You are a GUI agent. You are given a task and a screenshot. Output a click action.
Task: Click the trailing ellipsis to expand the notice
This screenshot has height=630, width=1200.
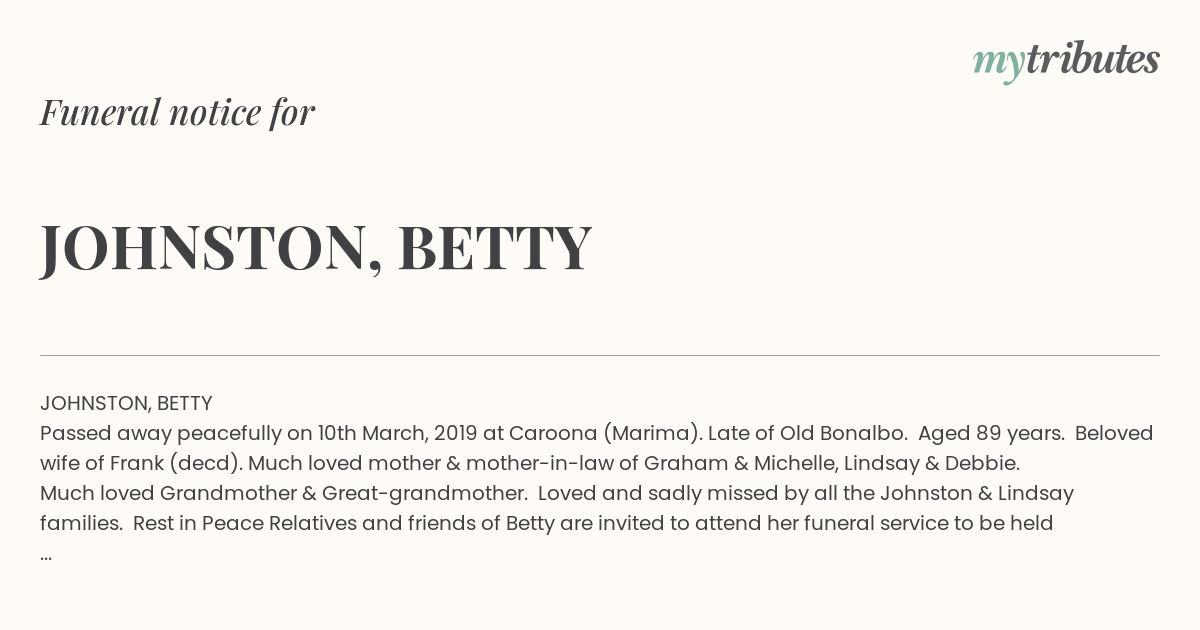pyautogui.click(x=46, y=556)
